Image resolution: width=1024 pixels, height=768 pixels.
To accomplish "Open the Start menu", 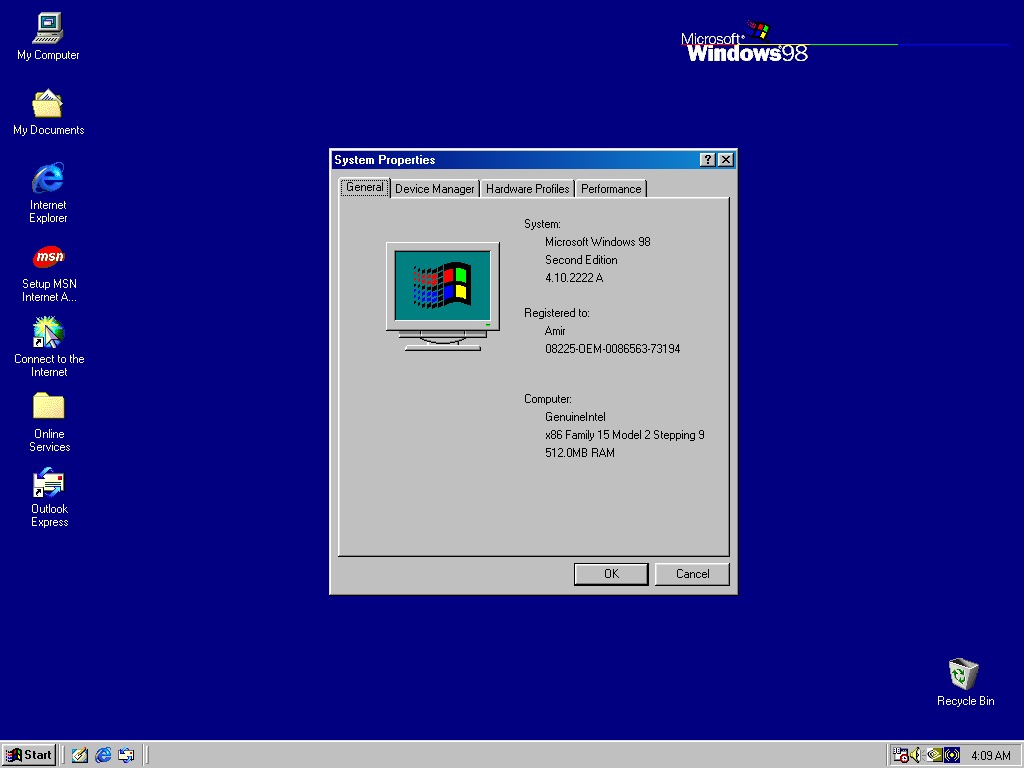I will point(29,755).
